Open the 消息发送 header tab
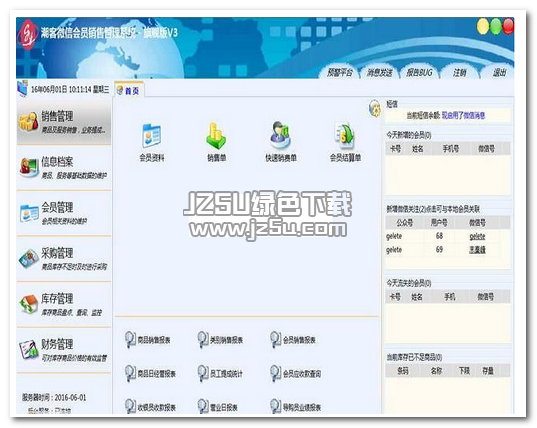 pos(379,73)
